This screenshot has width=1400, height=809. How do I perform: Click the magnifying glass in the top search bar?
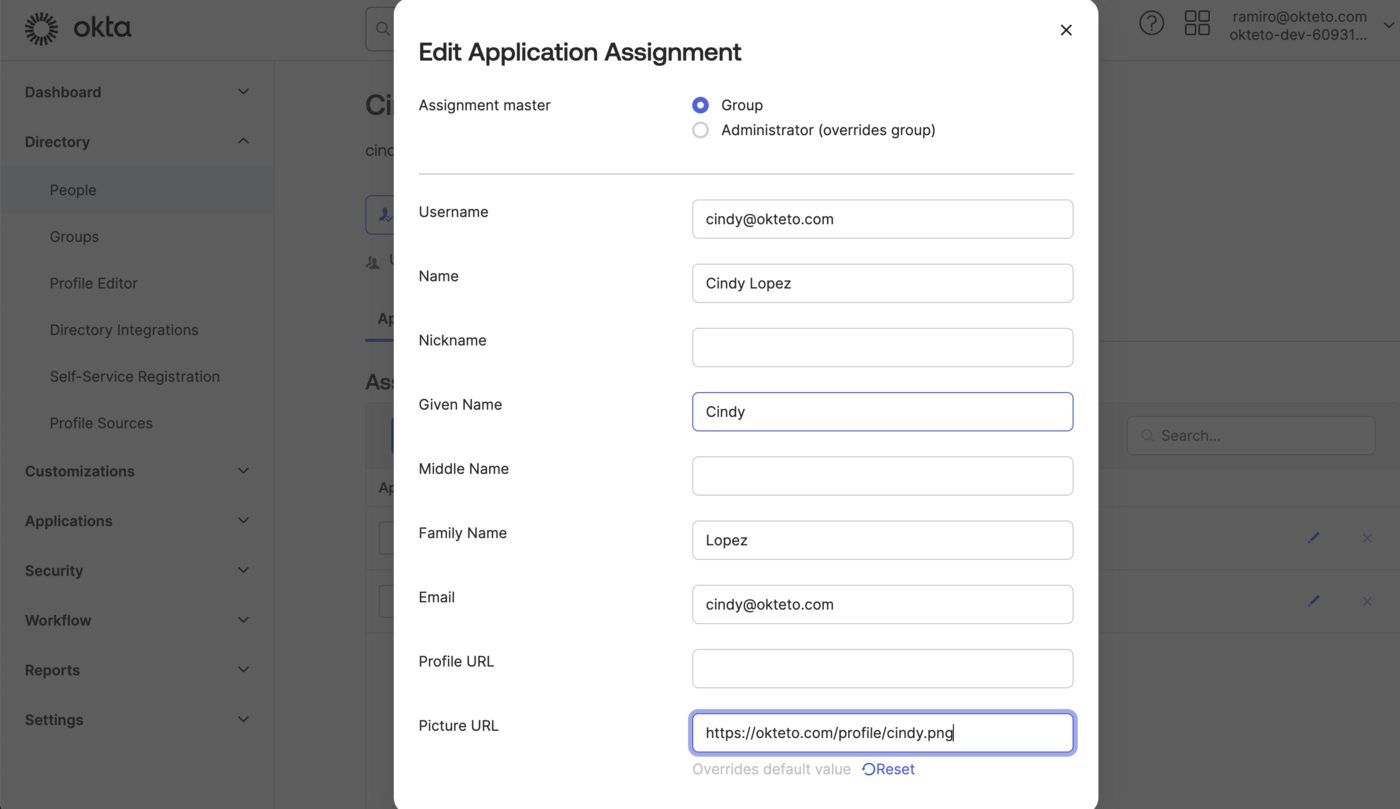click(x=381, y=28)
